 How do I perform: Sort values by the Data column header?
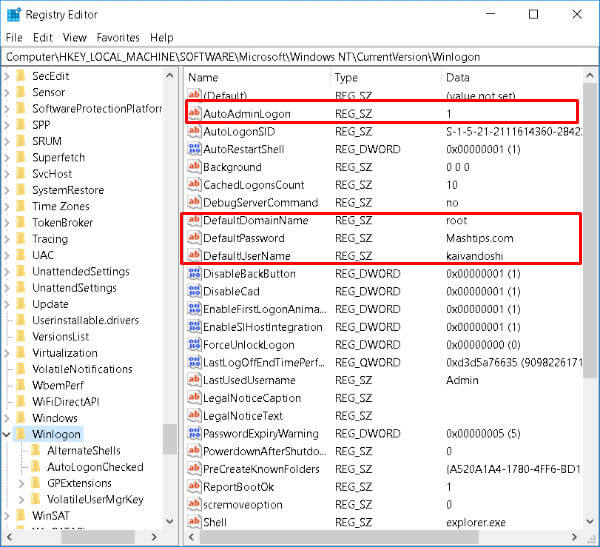point(512,77)
